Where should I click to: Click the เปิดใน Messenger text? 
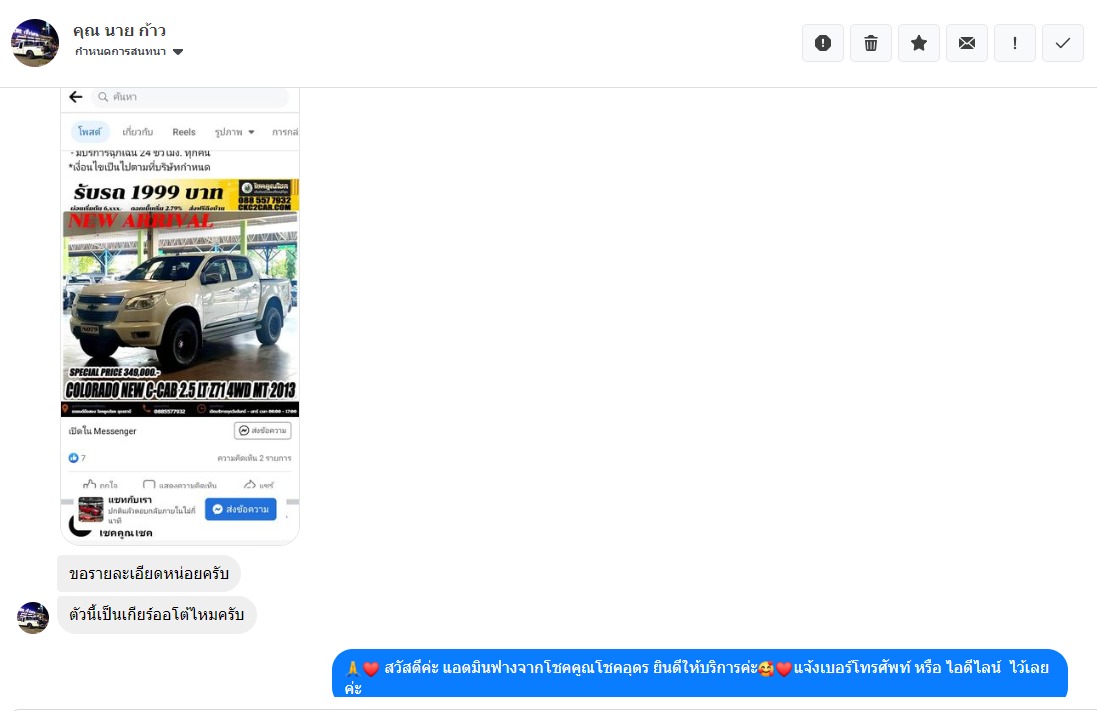pos(102,430)
